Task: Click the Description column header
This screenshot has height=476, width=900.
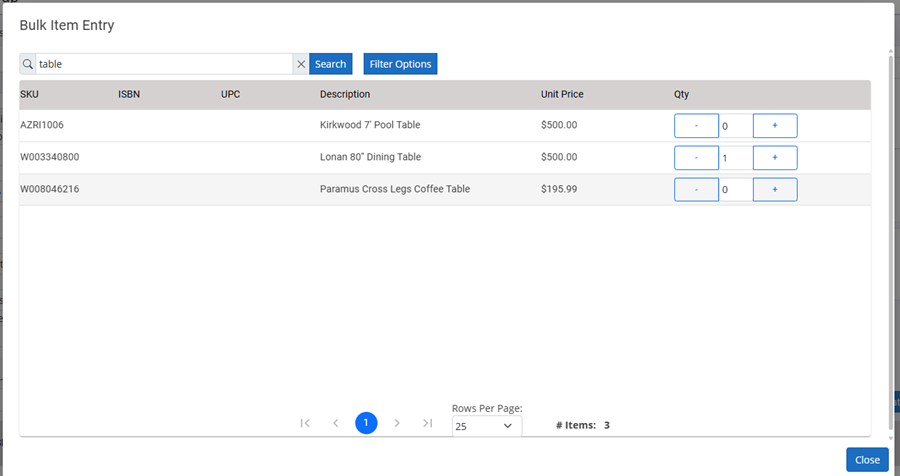Action: tap(345, 94)
